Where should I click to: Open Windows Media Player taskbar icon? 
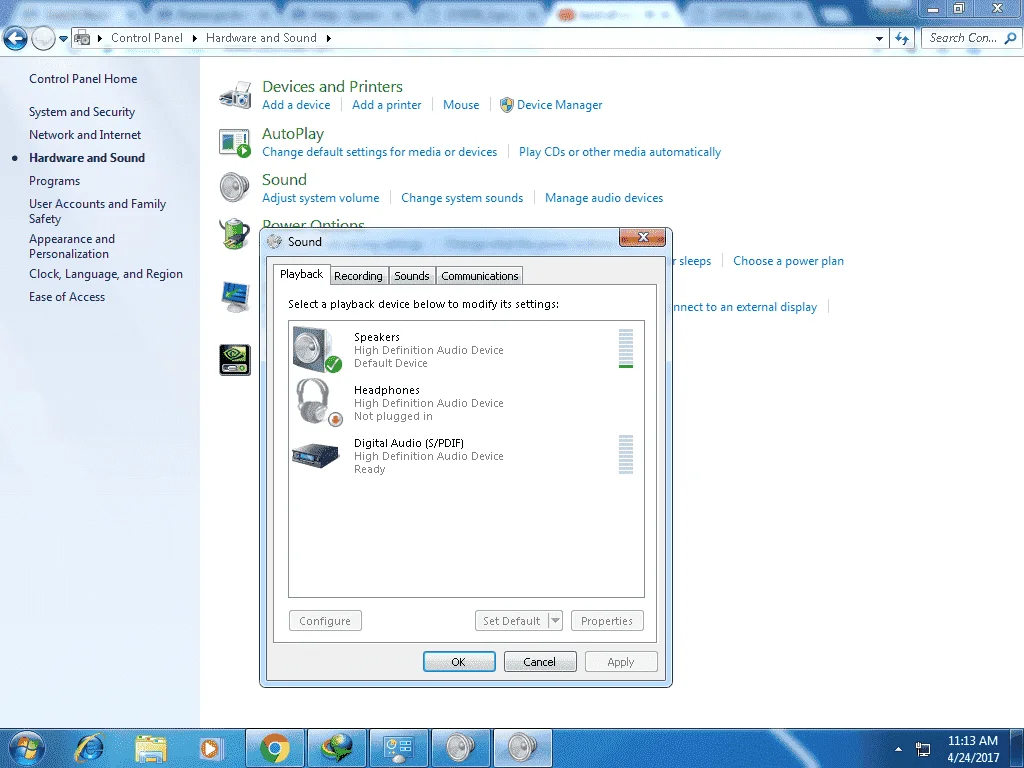pyautogui.click(x=211, y=748)
